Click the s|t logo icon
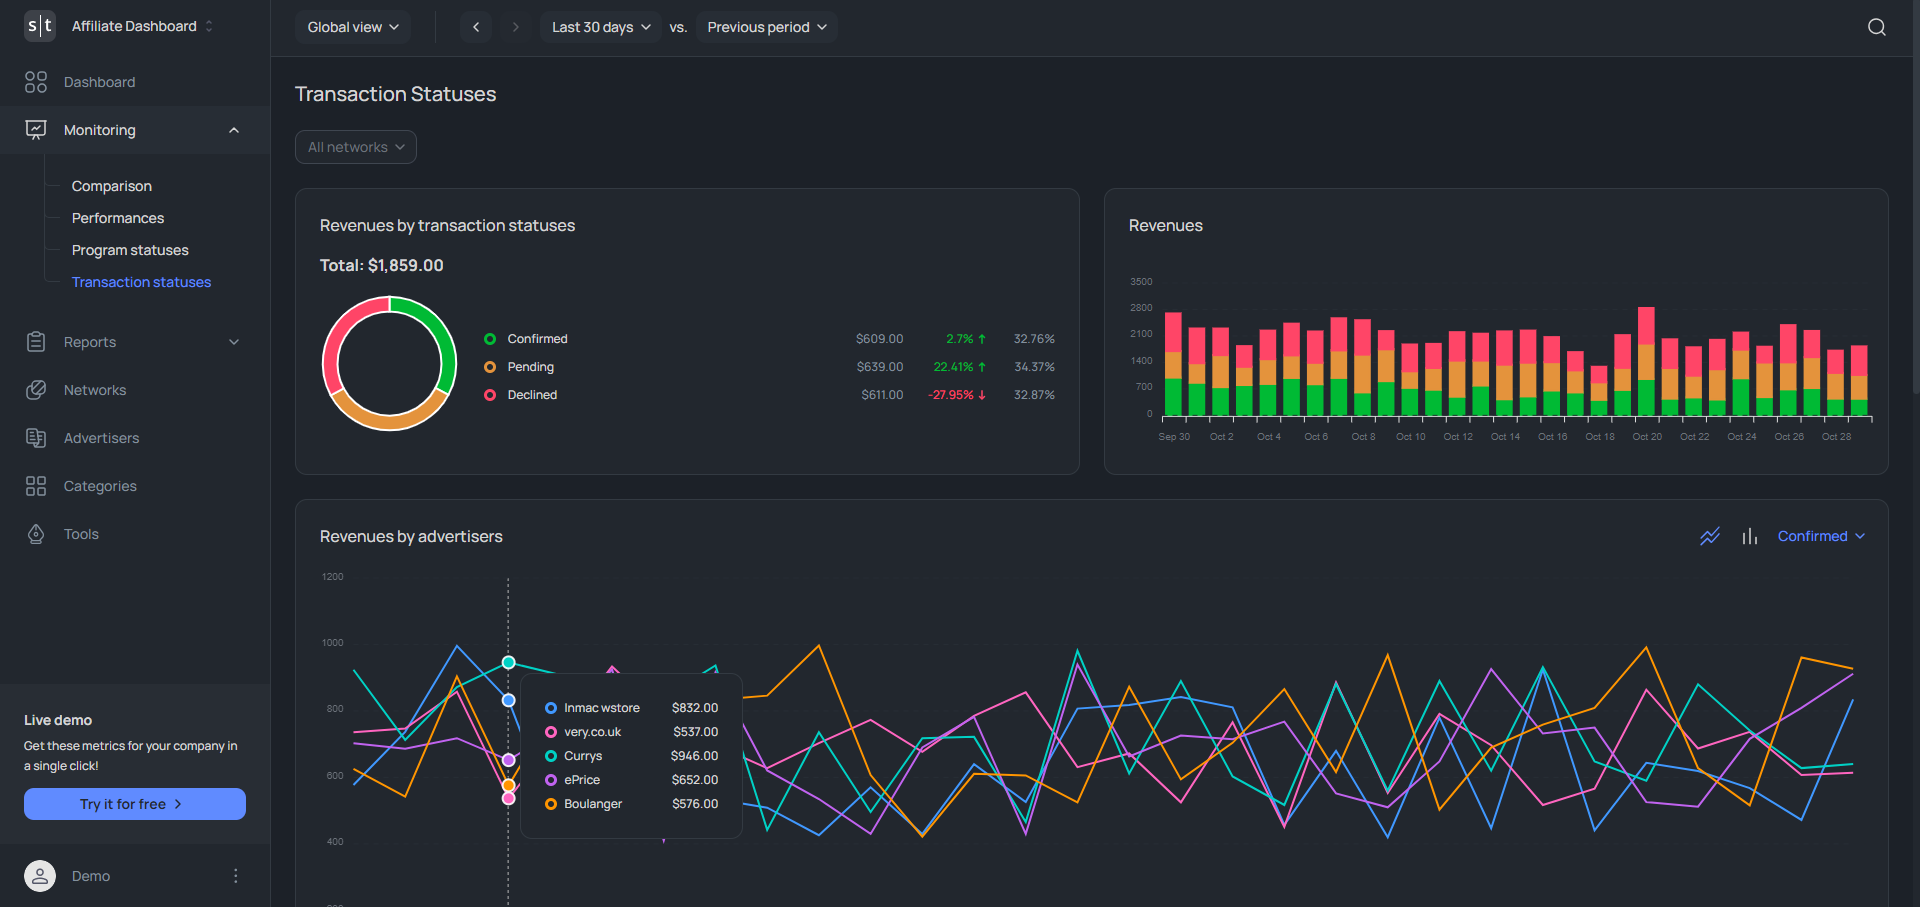1920x907 pixels. pyautogui.click(x=40, y=26)
